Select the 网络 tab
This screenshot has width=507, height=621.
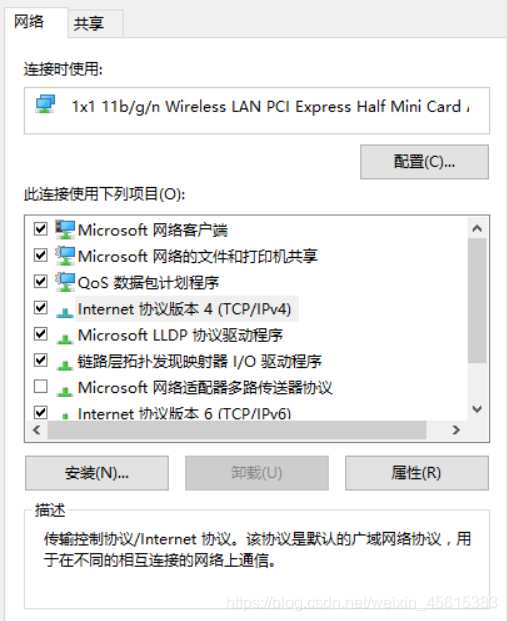(29, 21)
